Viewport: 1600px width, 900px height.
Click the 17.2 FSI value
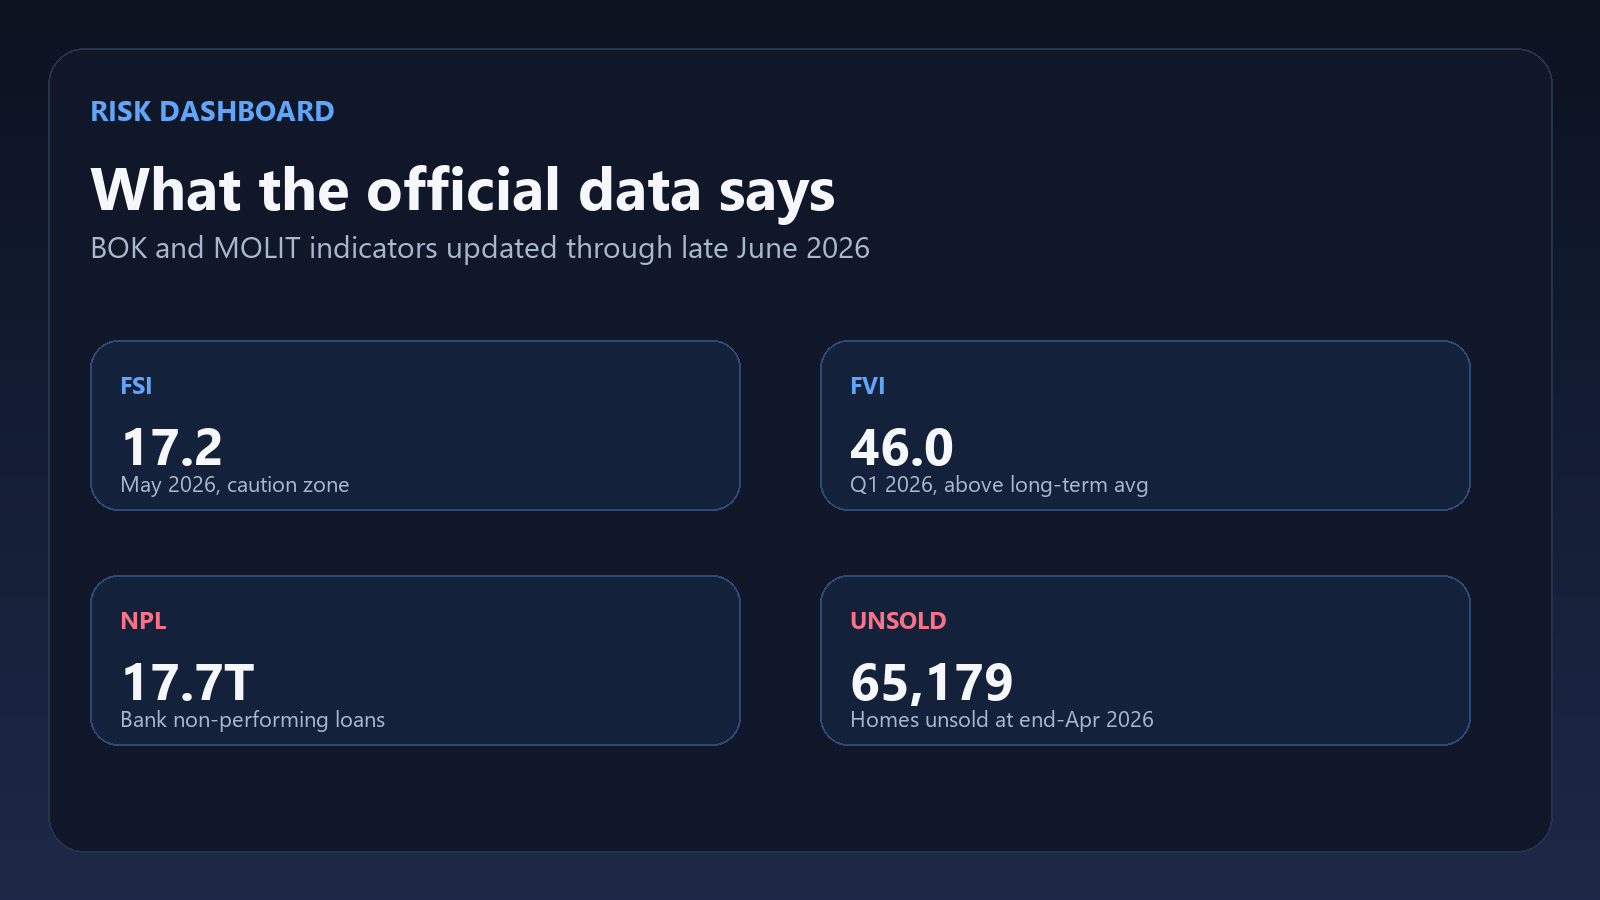pyautogui.click(x=172, y=447)
